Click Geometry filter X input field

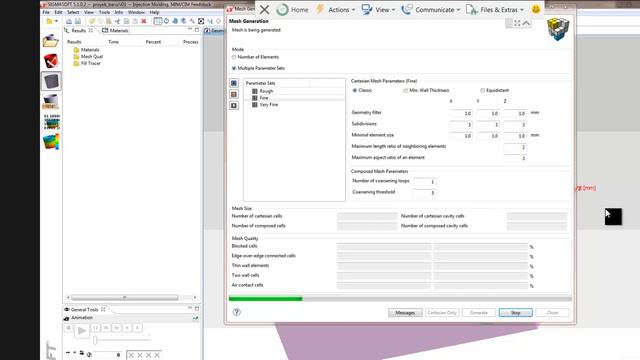point(461,113)
